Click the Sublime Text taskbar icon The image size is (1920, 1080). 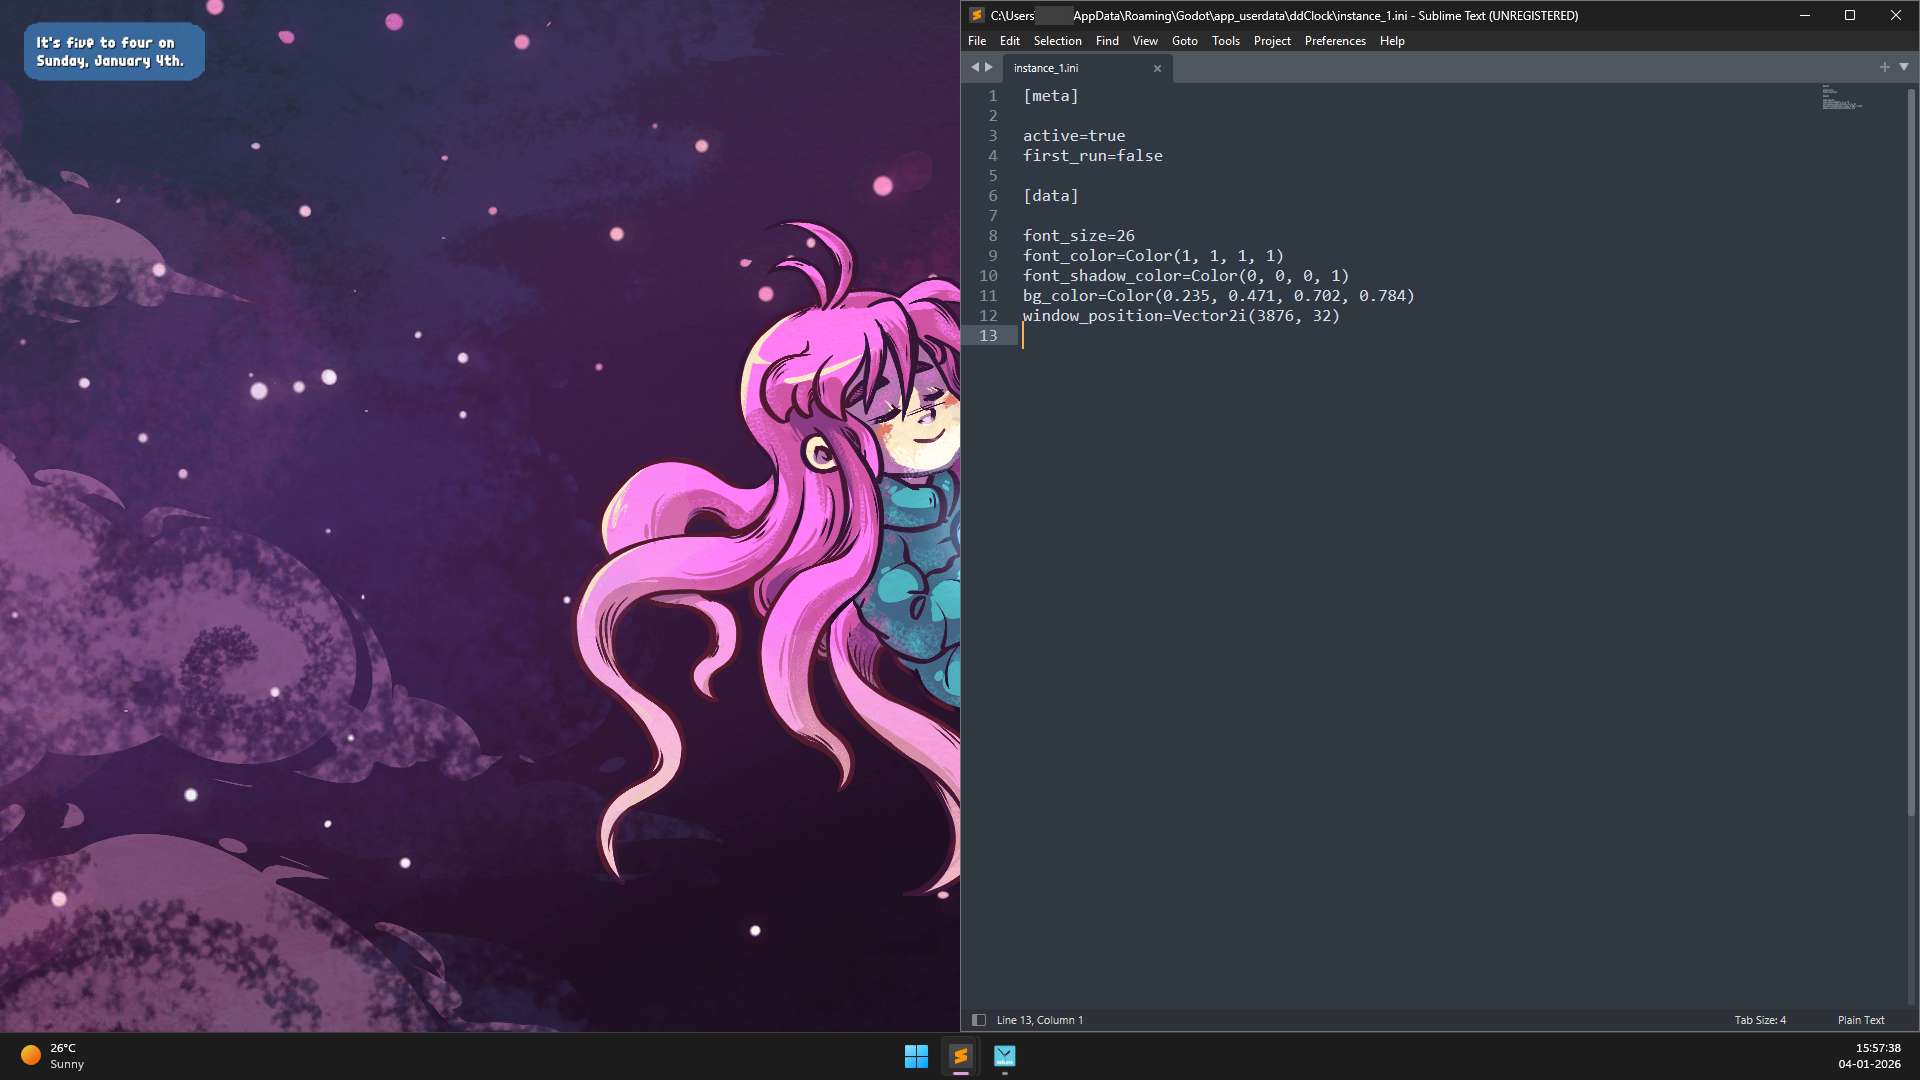[960, 1056]
